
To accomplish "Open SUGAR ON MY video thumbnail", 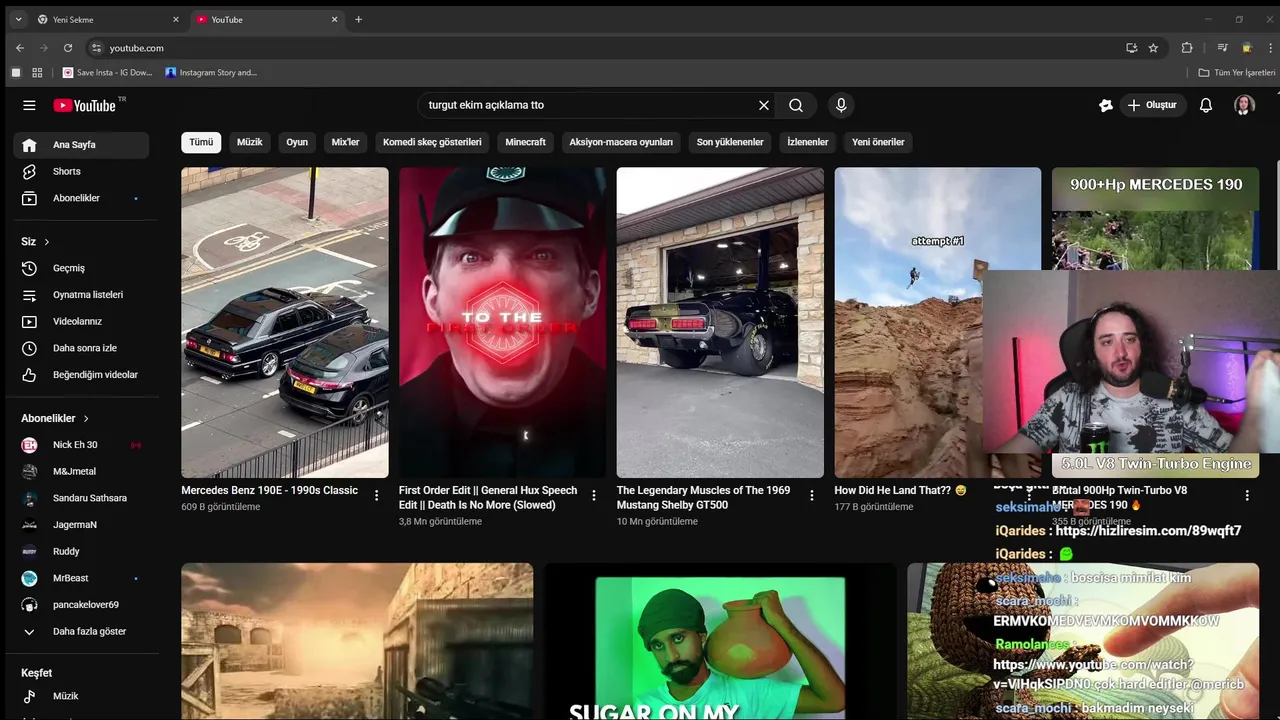I will pos(720,641).
